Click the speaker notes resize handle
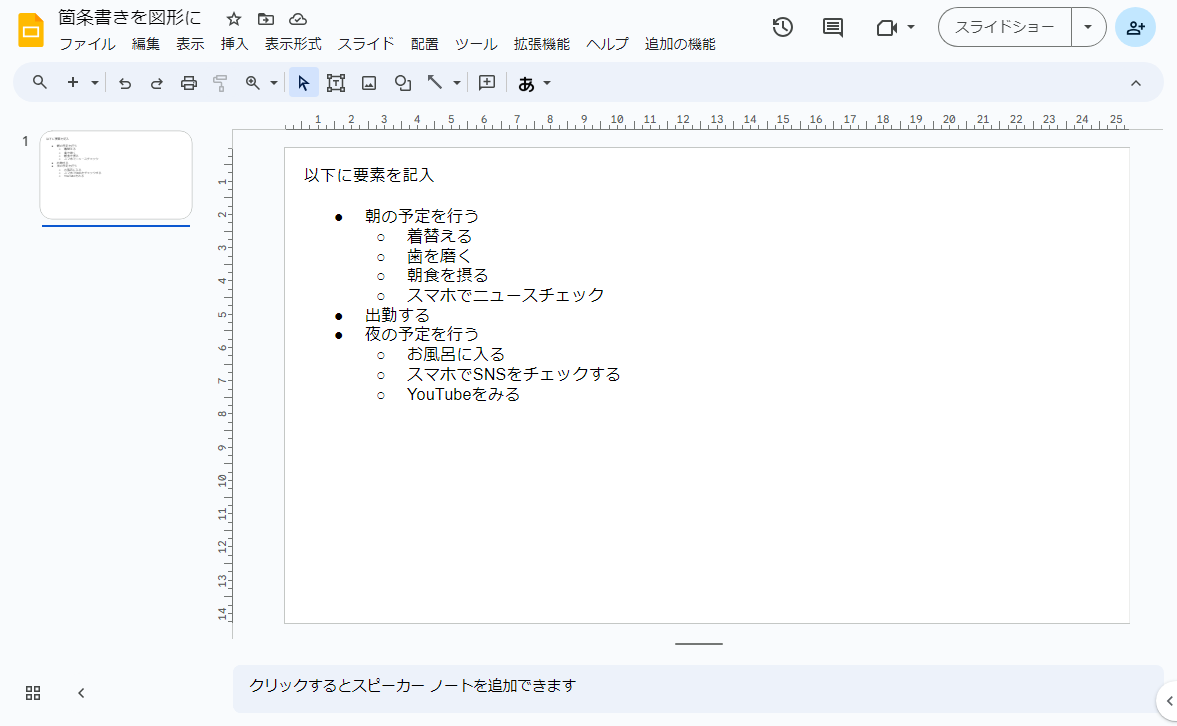1177x726 pixels. 698,643
